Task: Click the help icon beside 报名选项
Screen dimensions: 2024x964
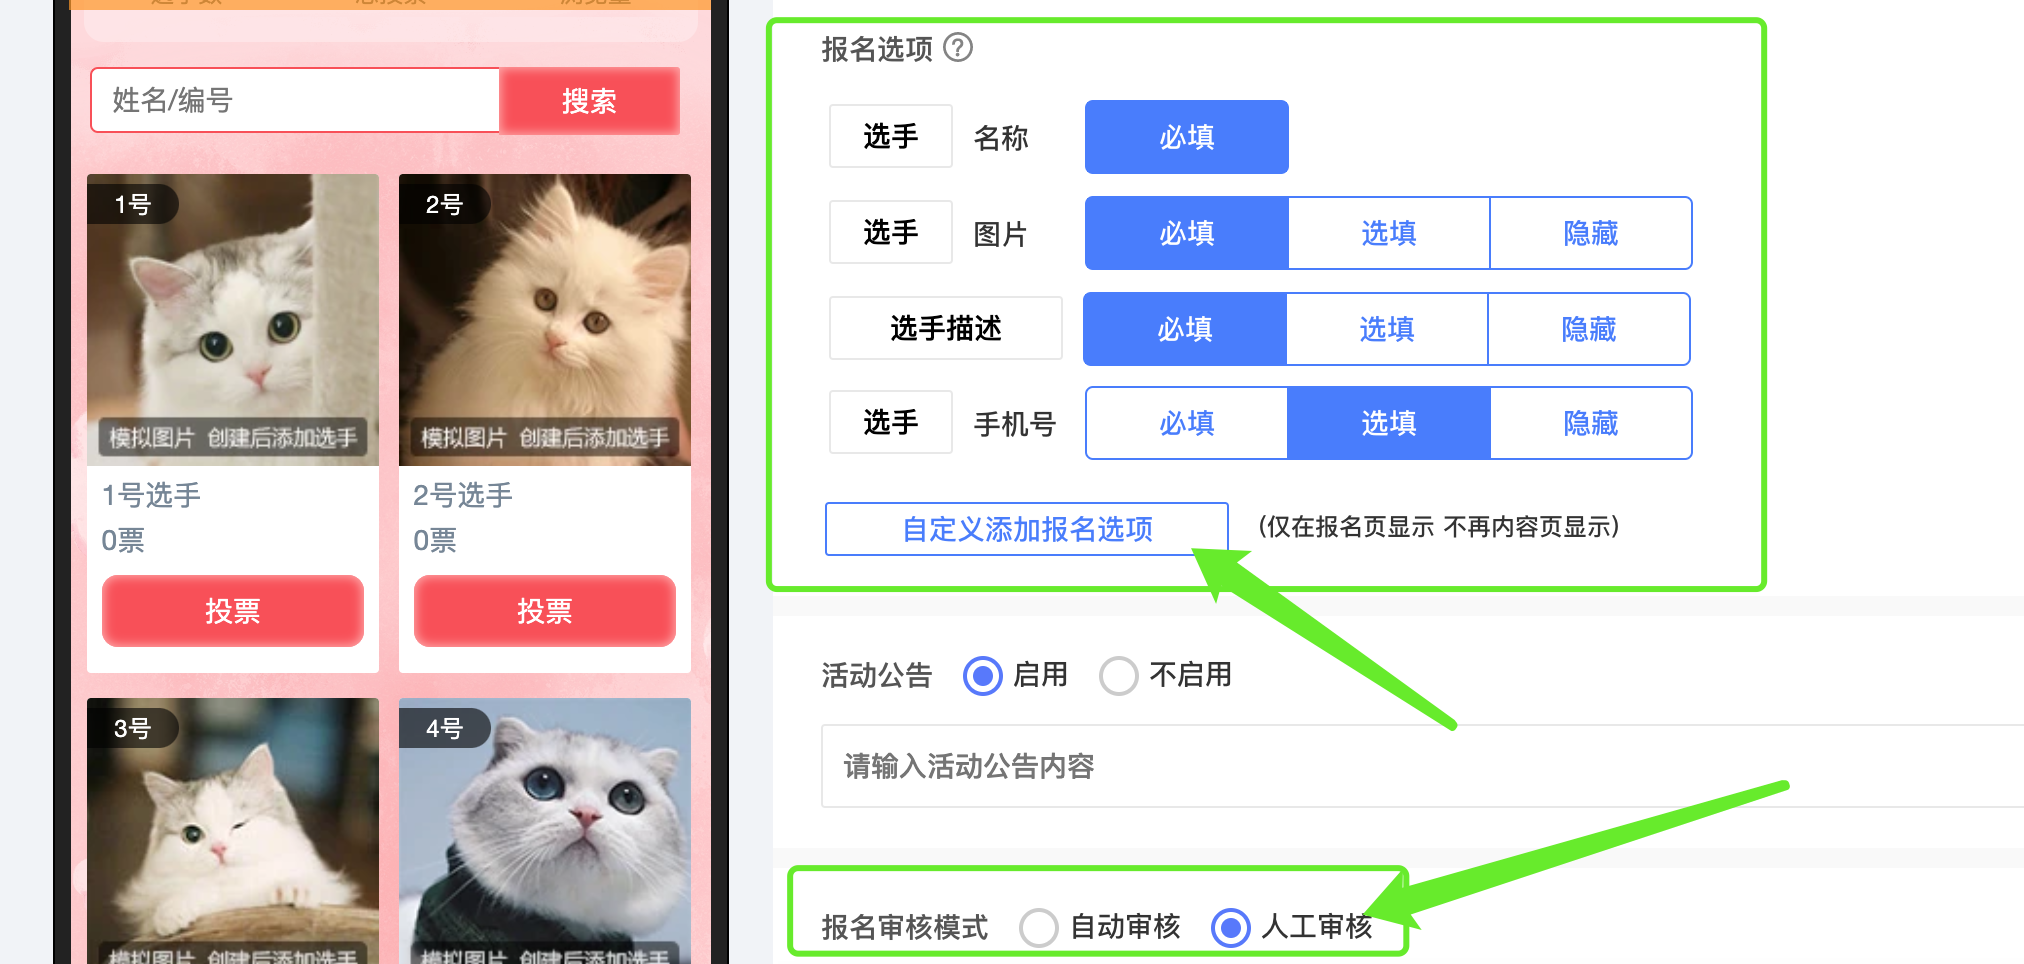Action: tap(958, 47)
